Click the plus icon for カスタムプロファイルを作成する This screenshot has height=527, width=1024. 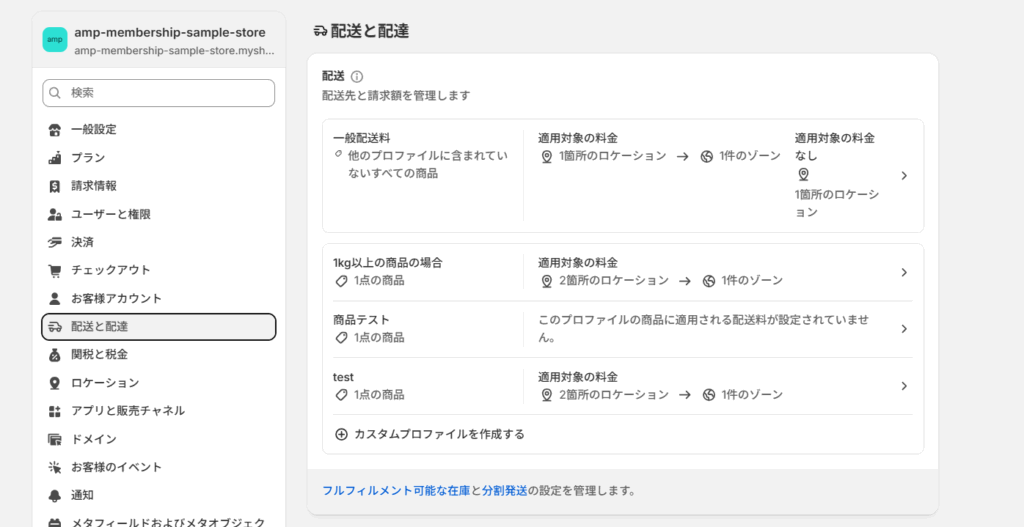[341, 434]
